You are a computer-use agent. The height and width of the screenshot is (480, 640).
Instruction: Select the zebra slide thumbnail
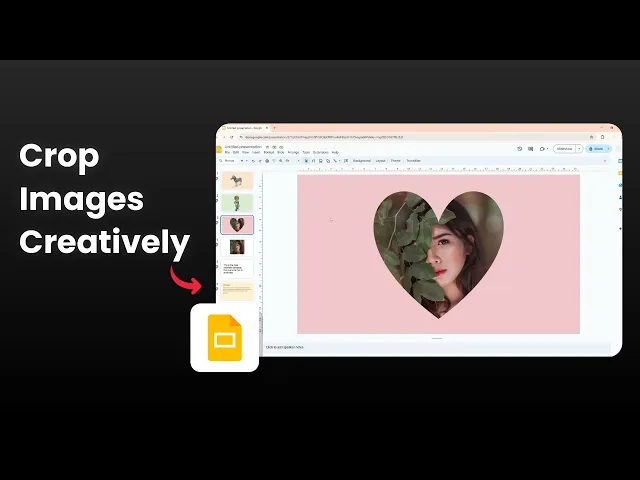pos(237,180)
